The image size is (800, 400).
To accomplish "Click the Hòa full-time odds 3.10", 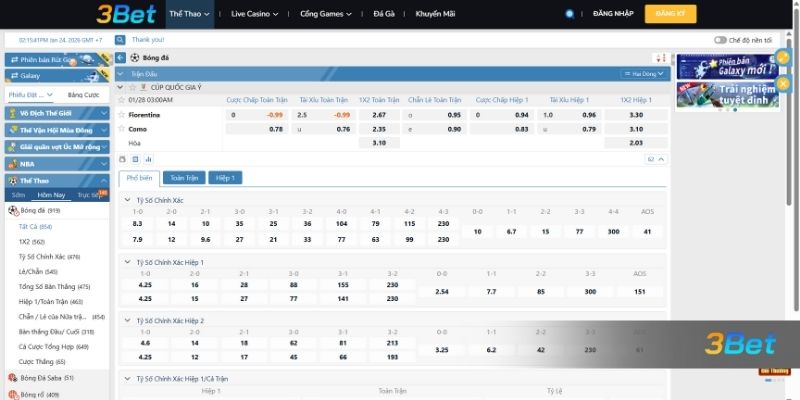I will 379,143.
